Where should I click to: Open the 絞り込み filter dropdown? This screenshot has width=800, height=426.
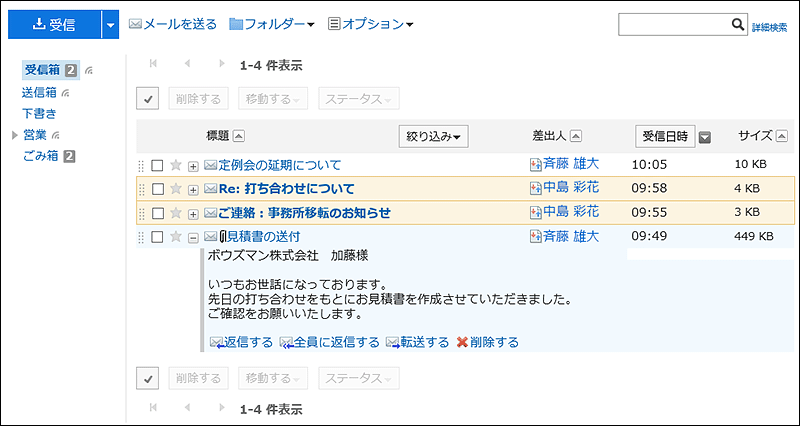tap(434, 136)
